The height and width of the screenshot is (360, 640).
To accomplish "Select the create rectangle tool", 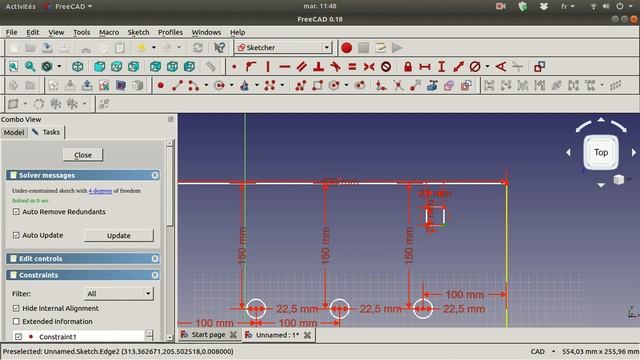I will pyautogui.click(x=317, y=85).
